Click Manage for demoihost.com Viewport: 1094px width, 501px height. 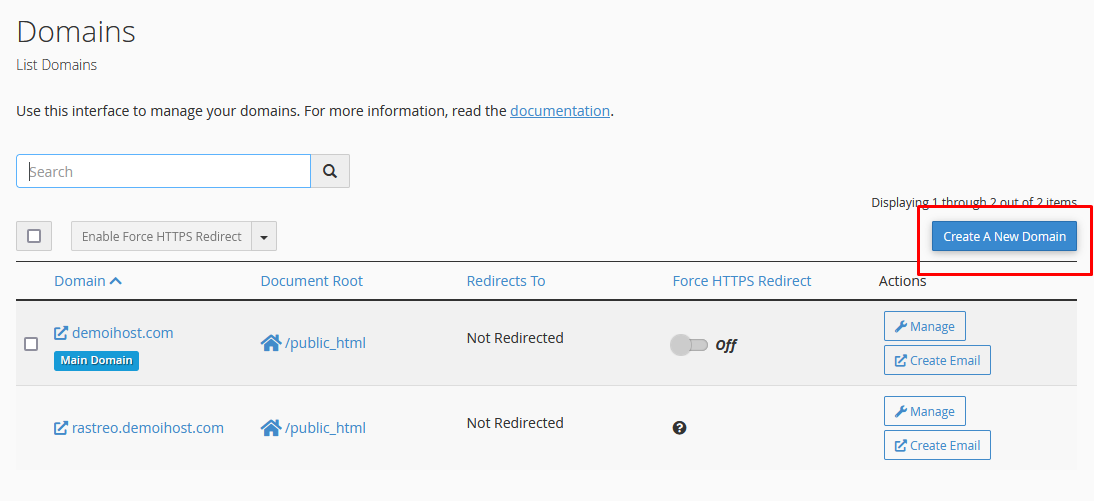(925, 326)
